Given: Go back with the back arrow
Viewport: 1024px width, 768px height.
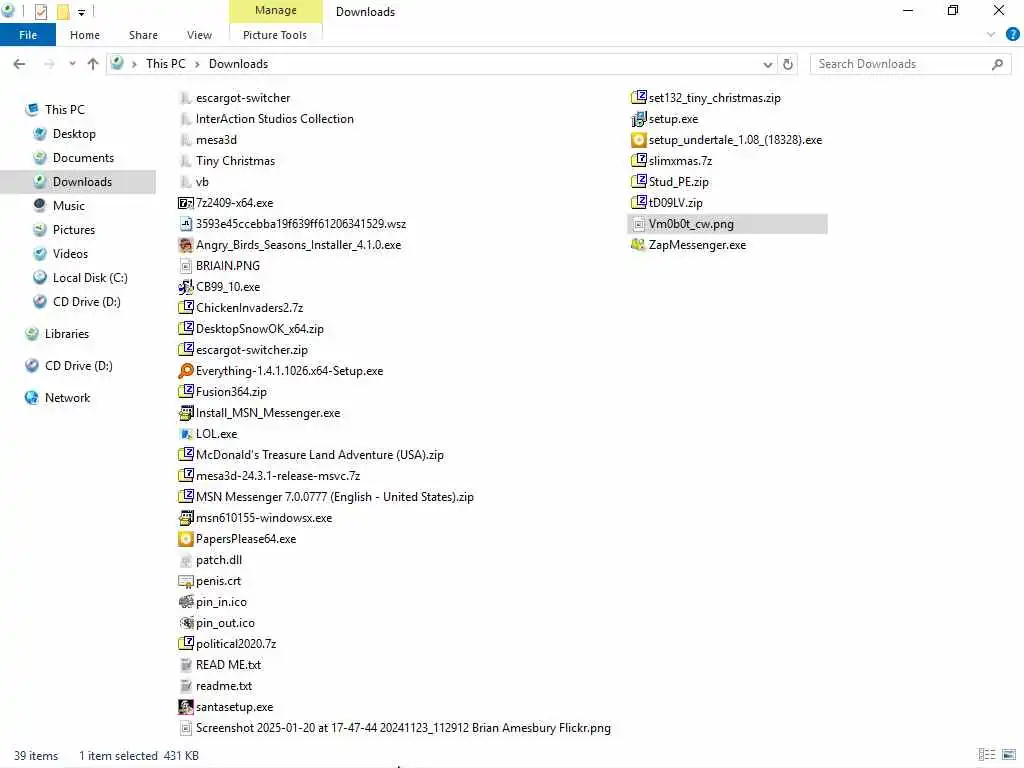Looking at the screenshot, I should [x=20, y=64].
